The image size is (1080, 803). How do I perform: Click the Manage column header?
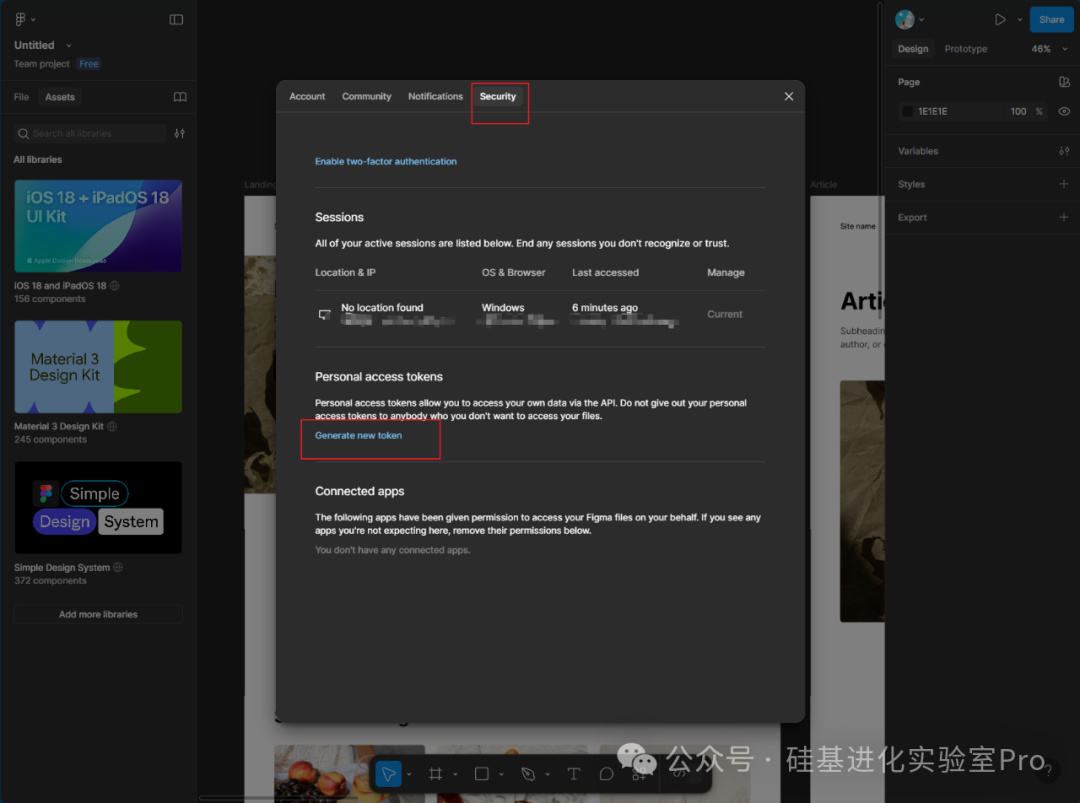(x=726, y=273)
